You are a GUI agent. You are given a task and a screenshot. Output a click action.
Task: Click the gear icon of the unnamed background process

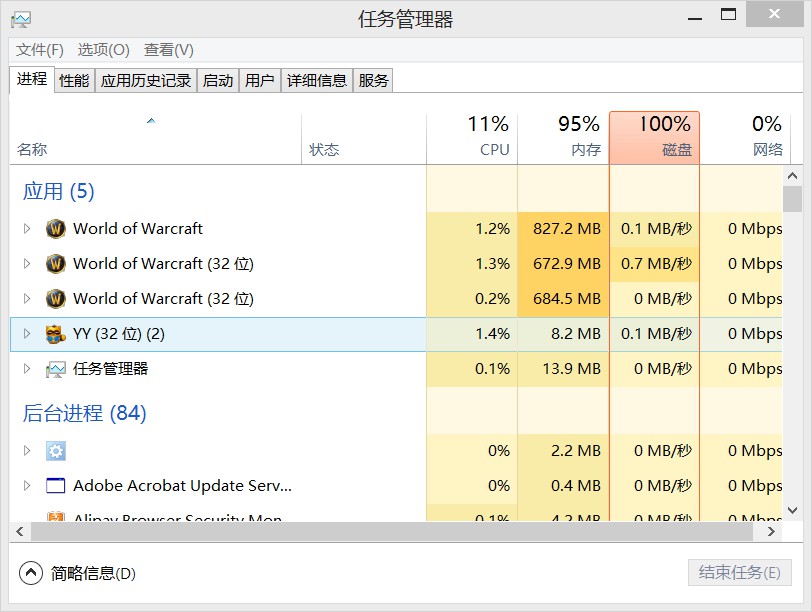click(56, 451)
